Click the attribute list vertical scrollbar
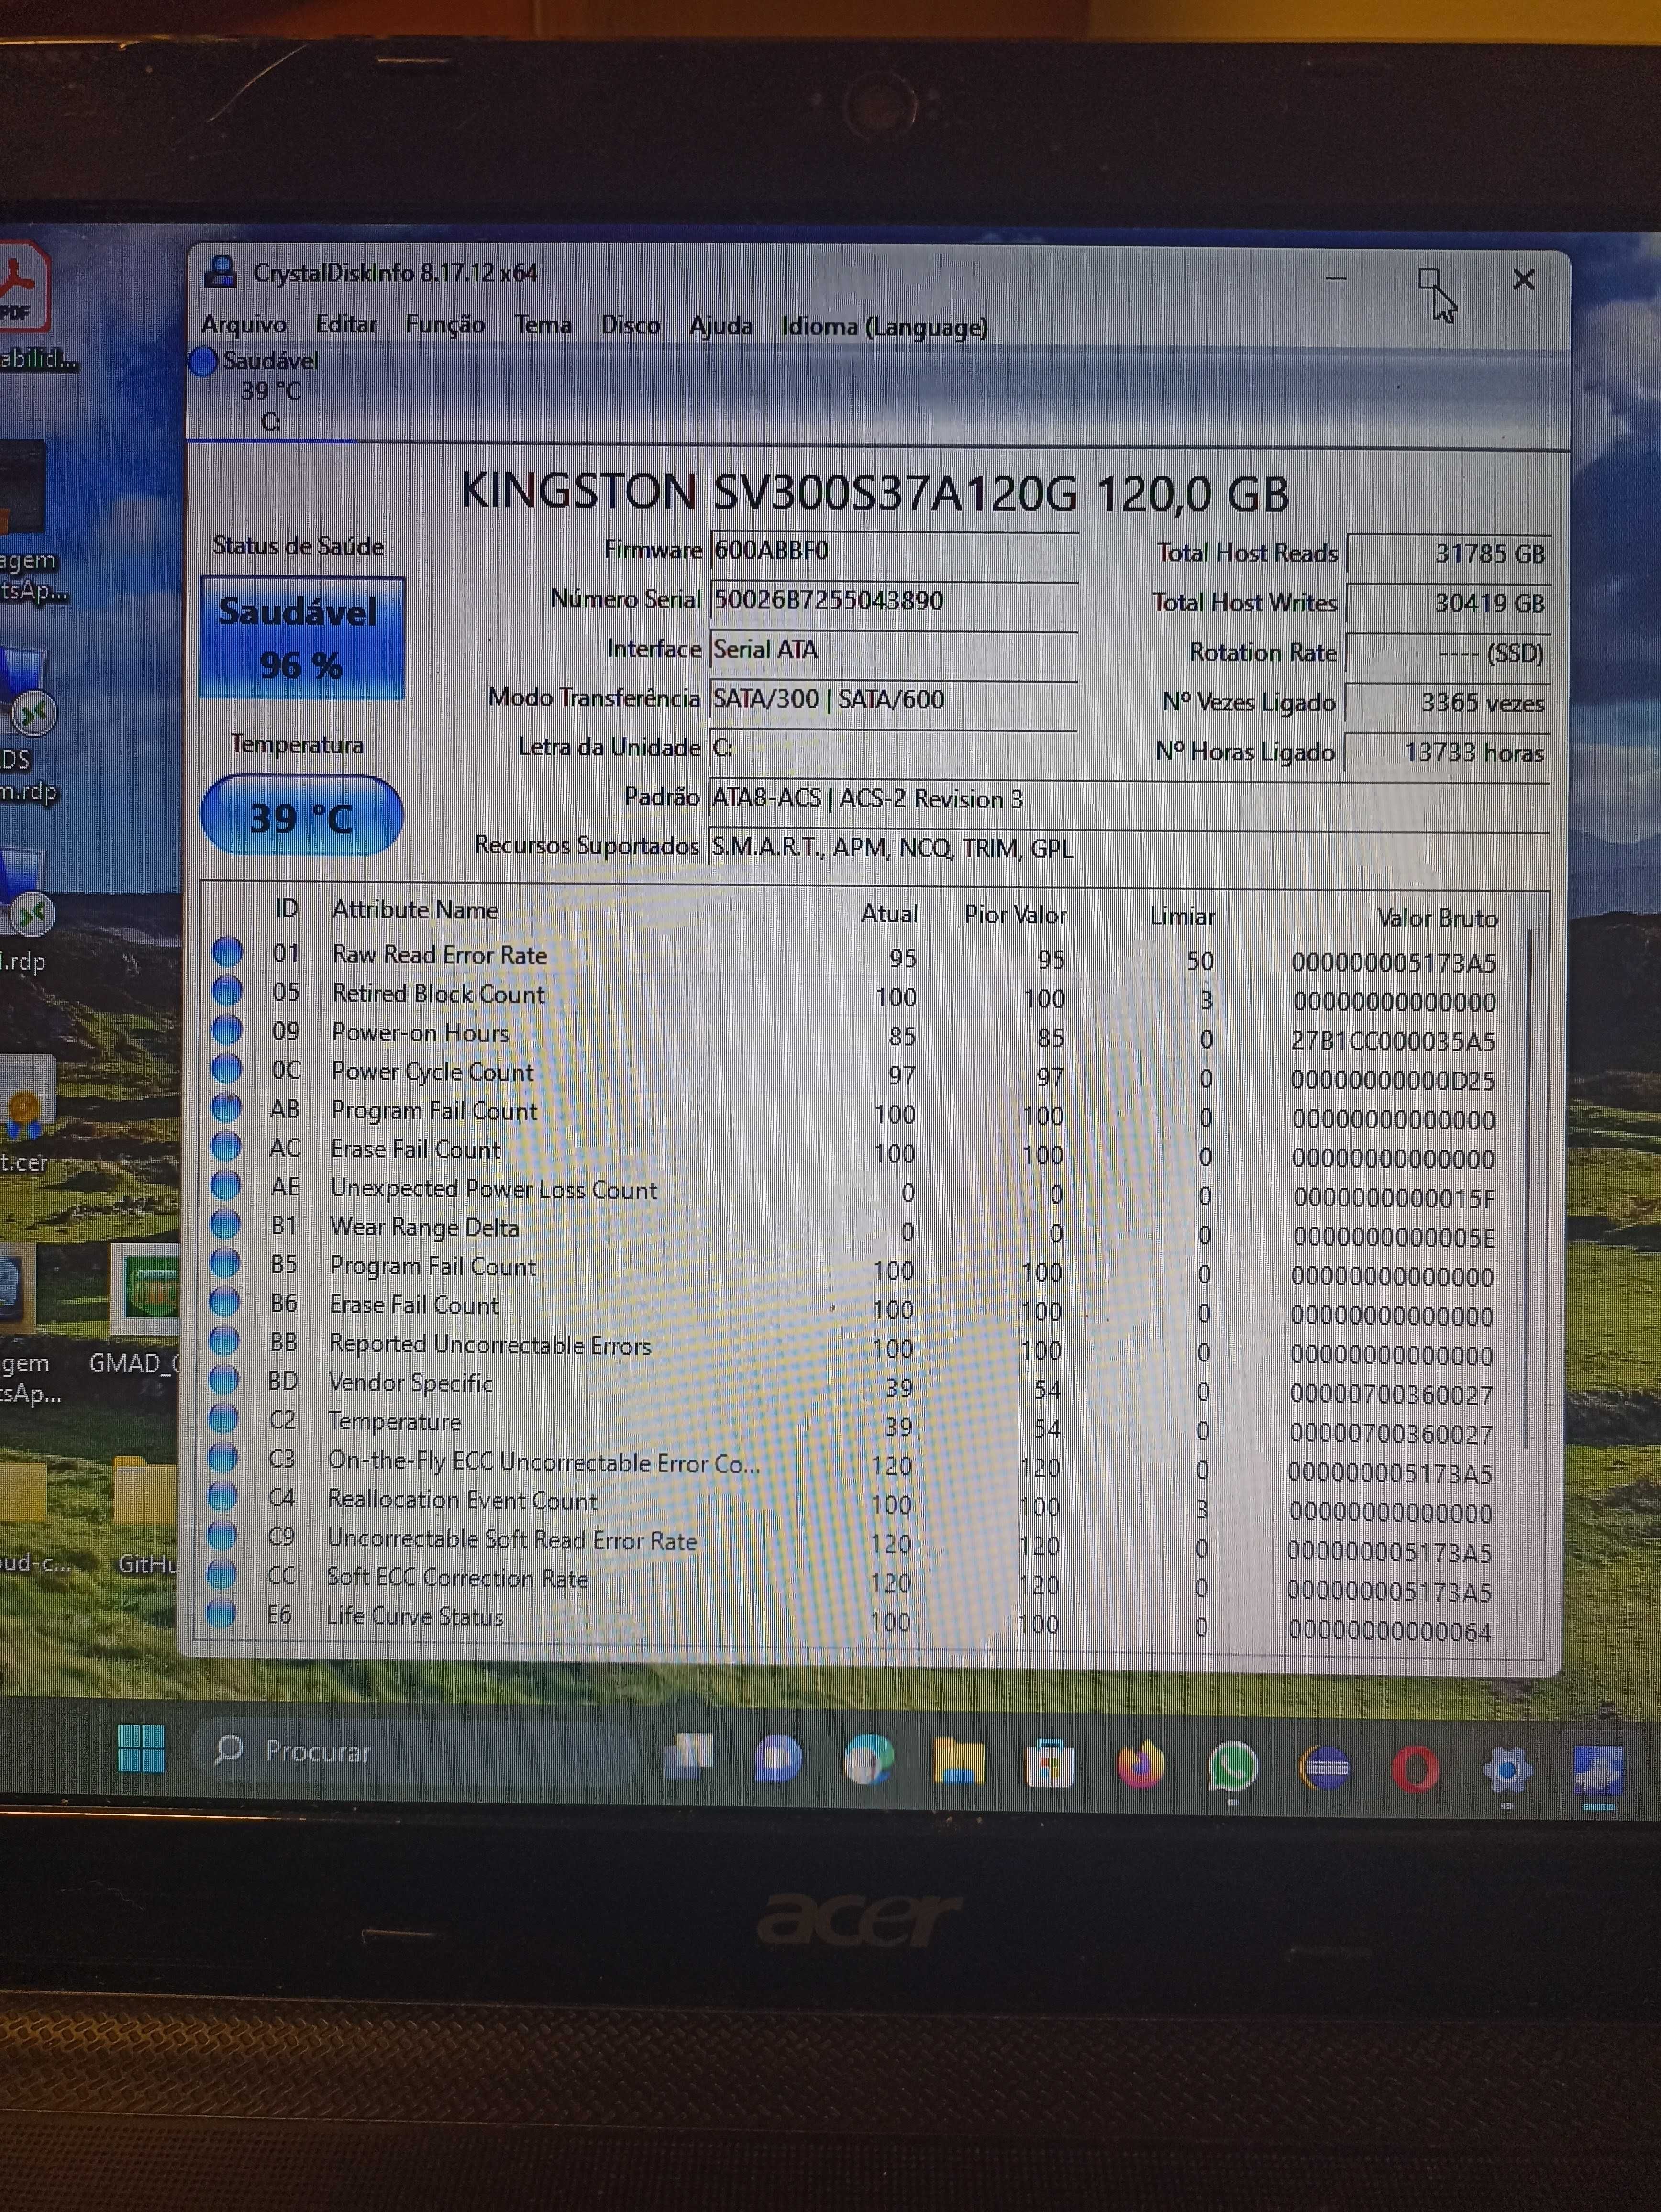 [1527, 1190]
